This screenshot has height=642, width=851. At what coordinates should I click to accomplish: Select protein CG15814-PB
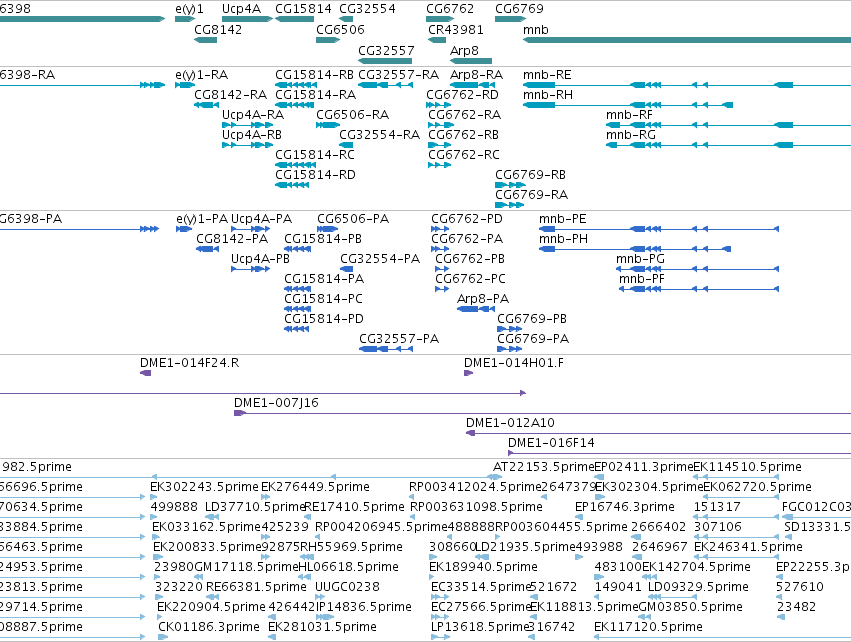[x=323, y=239]
